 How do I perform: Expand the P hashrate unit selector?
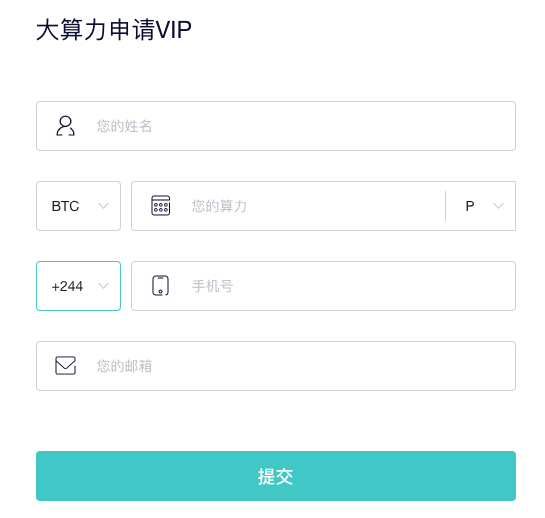[x=481, y=206]
